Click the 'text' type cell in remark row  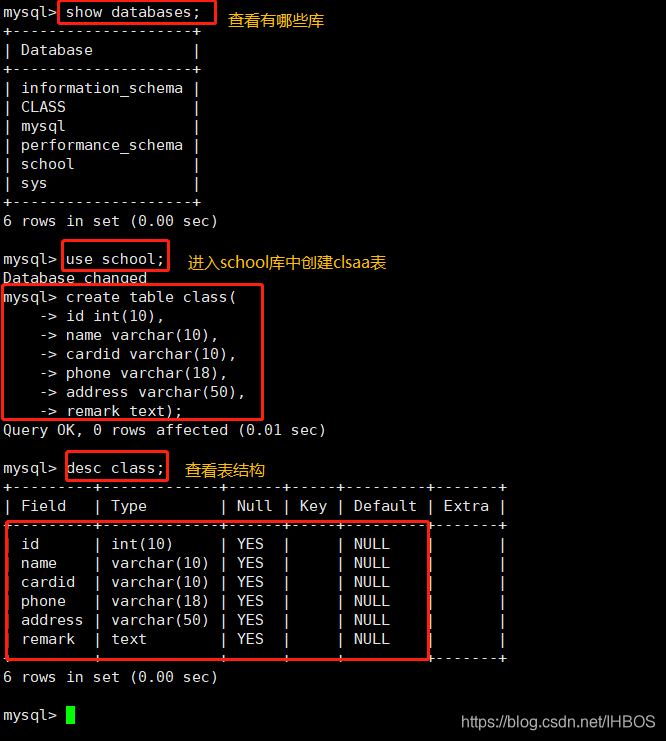tap(129, 639)
